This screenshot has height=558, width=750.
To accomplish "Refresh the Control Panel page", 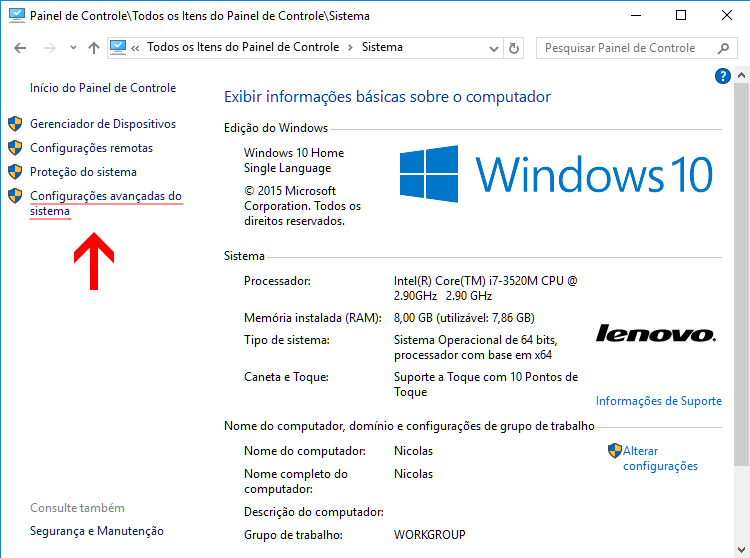I will 514,48.
